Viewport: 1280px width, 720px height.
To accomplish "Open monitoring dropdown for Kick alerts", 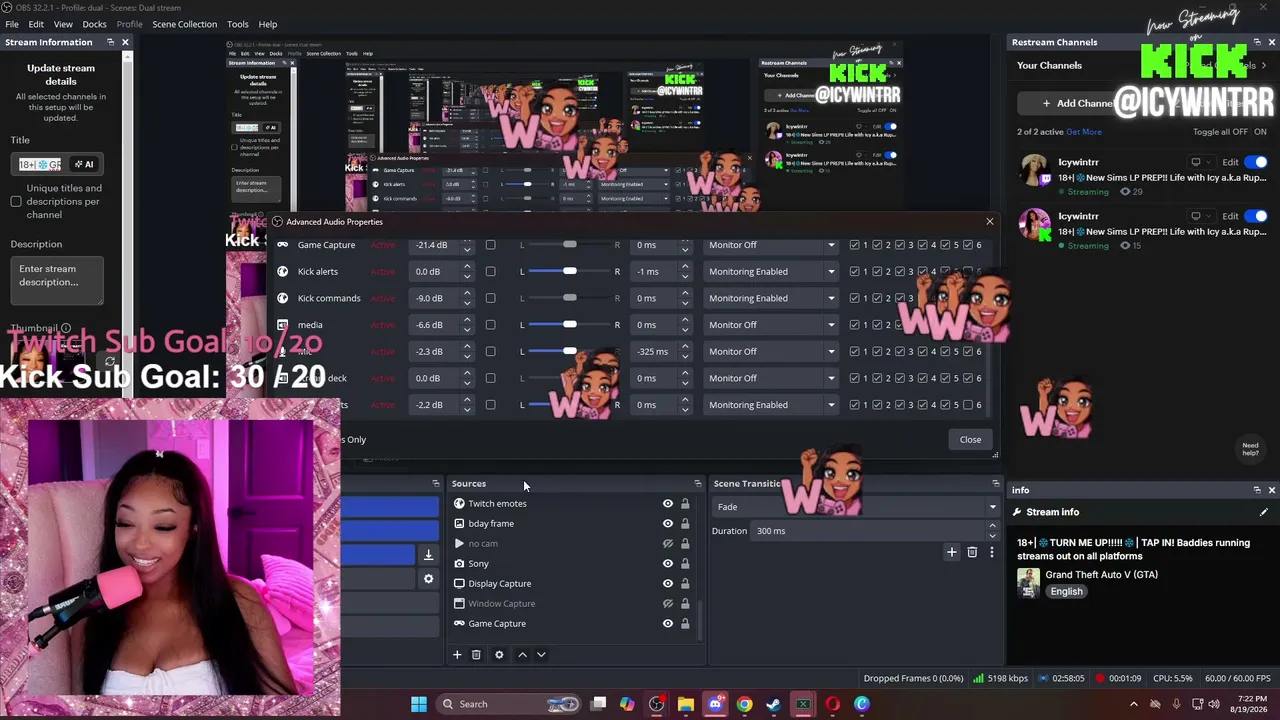I will [x=771, y=272].
